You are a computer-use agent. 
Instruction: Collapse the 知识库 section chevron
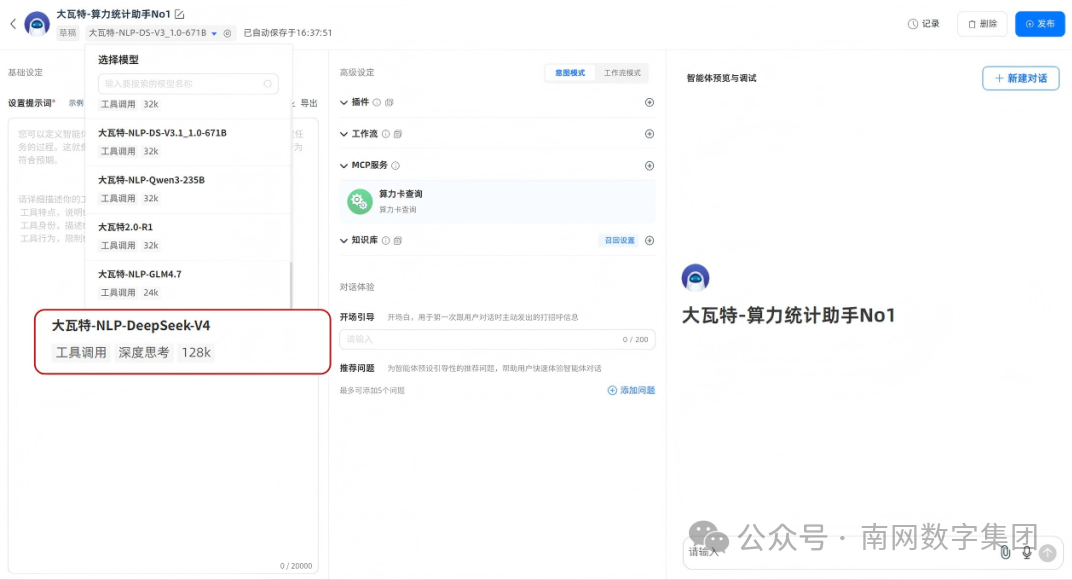click(344, 241)
